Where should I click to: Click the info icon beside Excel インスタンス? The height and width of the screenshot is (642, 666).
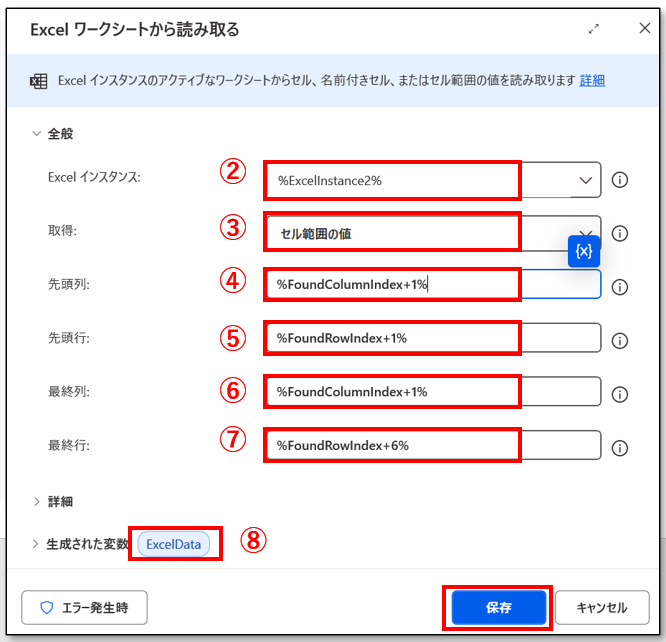(x=619, y=180)
